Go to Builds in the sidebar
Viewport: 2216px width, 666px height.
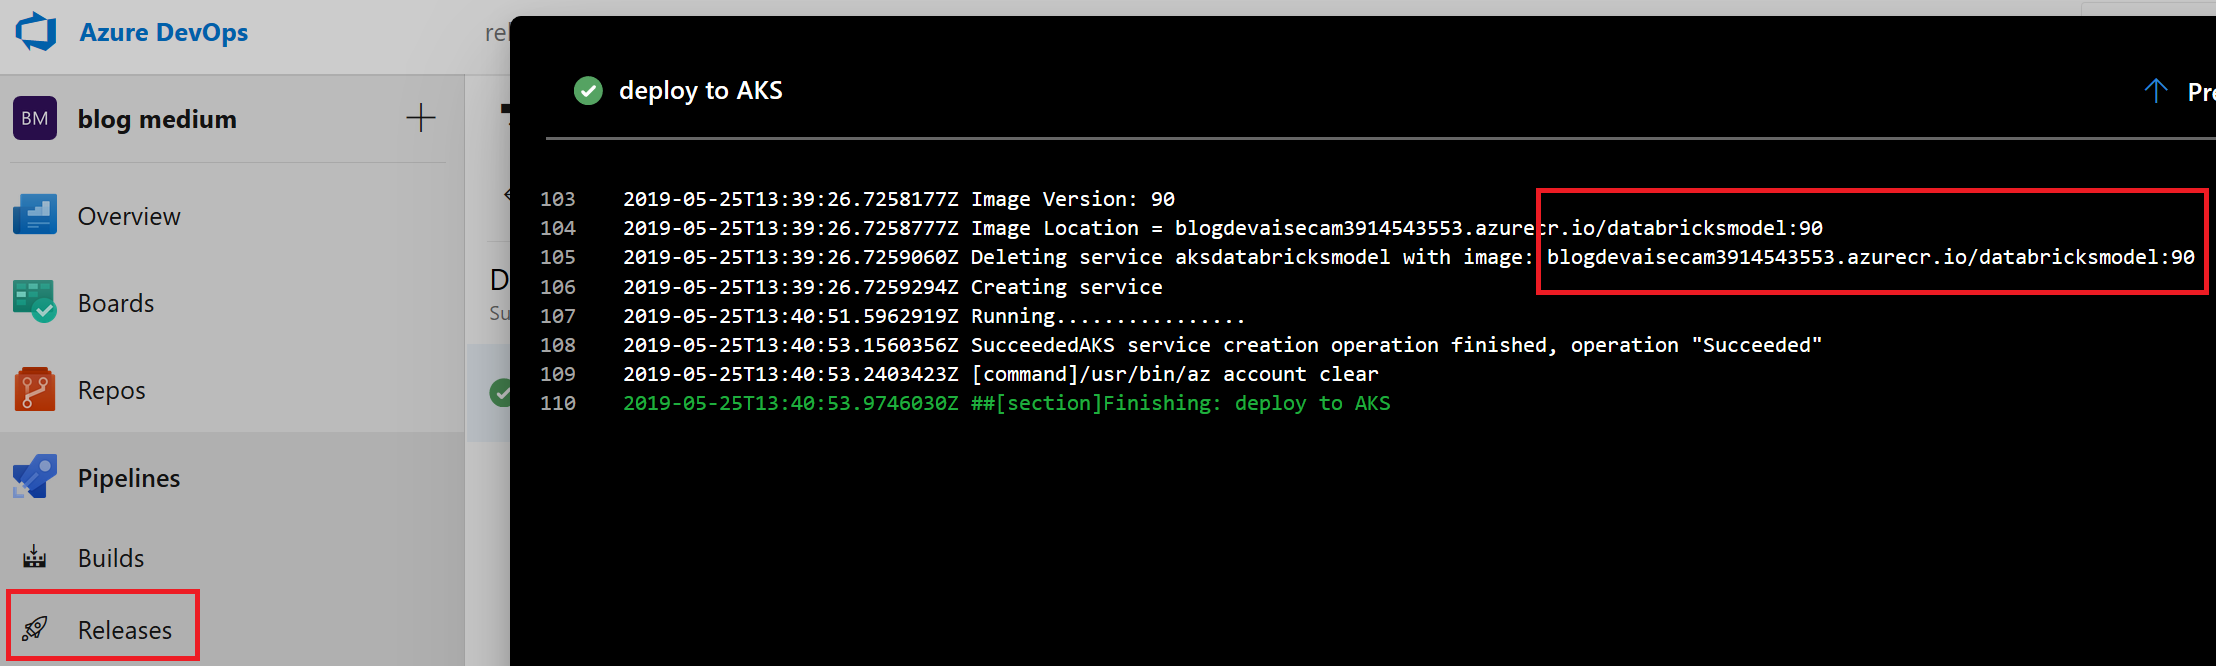click(x=111, y=558)
